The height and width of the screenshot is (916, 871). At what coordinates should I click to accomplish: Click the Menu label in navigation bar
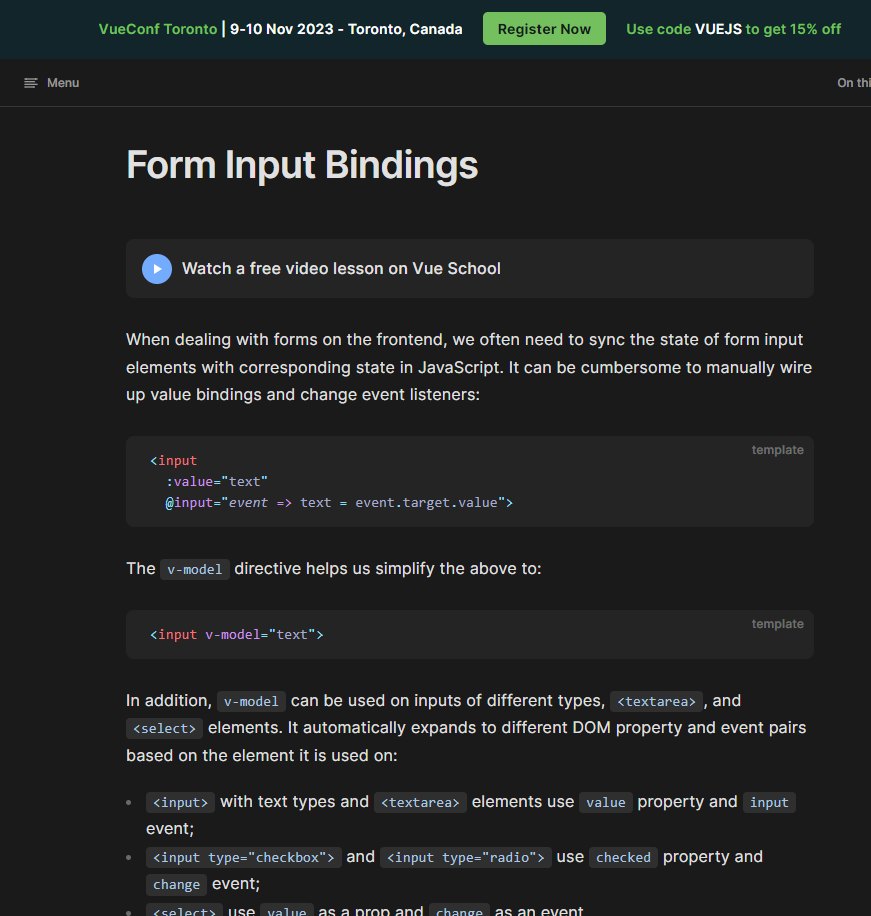(x=63, y=83)
